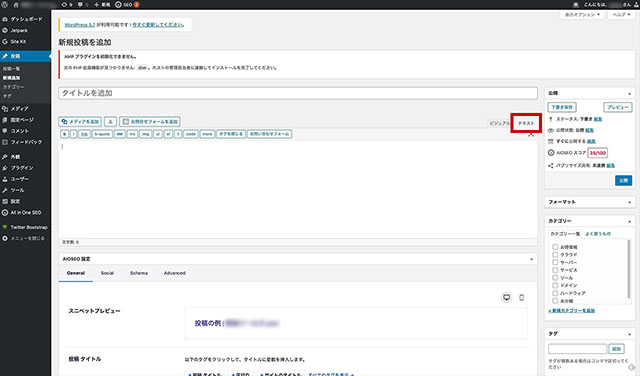
Task: Check the 未分類 category checkbox
Action: pos(555,300)
